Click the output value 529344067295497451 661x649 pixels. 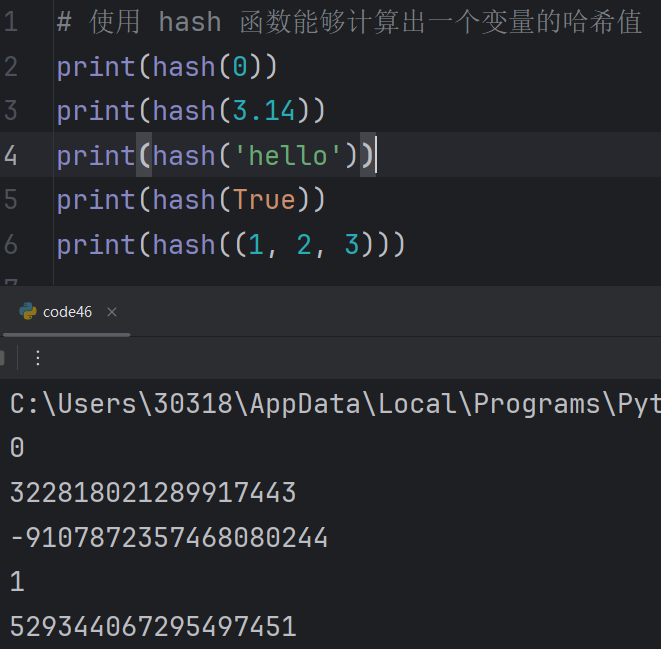click(x=153, y=627)
